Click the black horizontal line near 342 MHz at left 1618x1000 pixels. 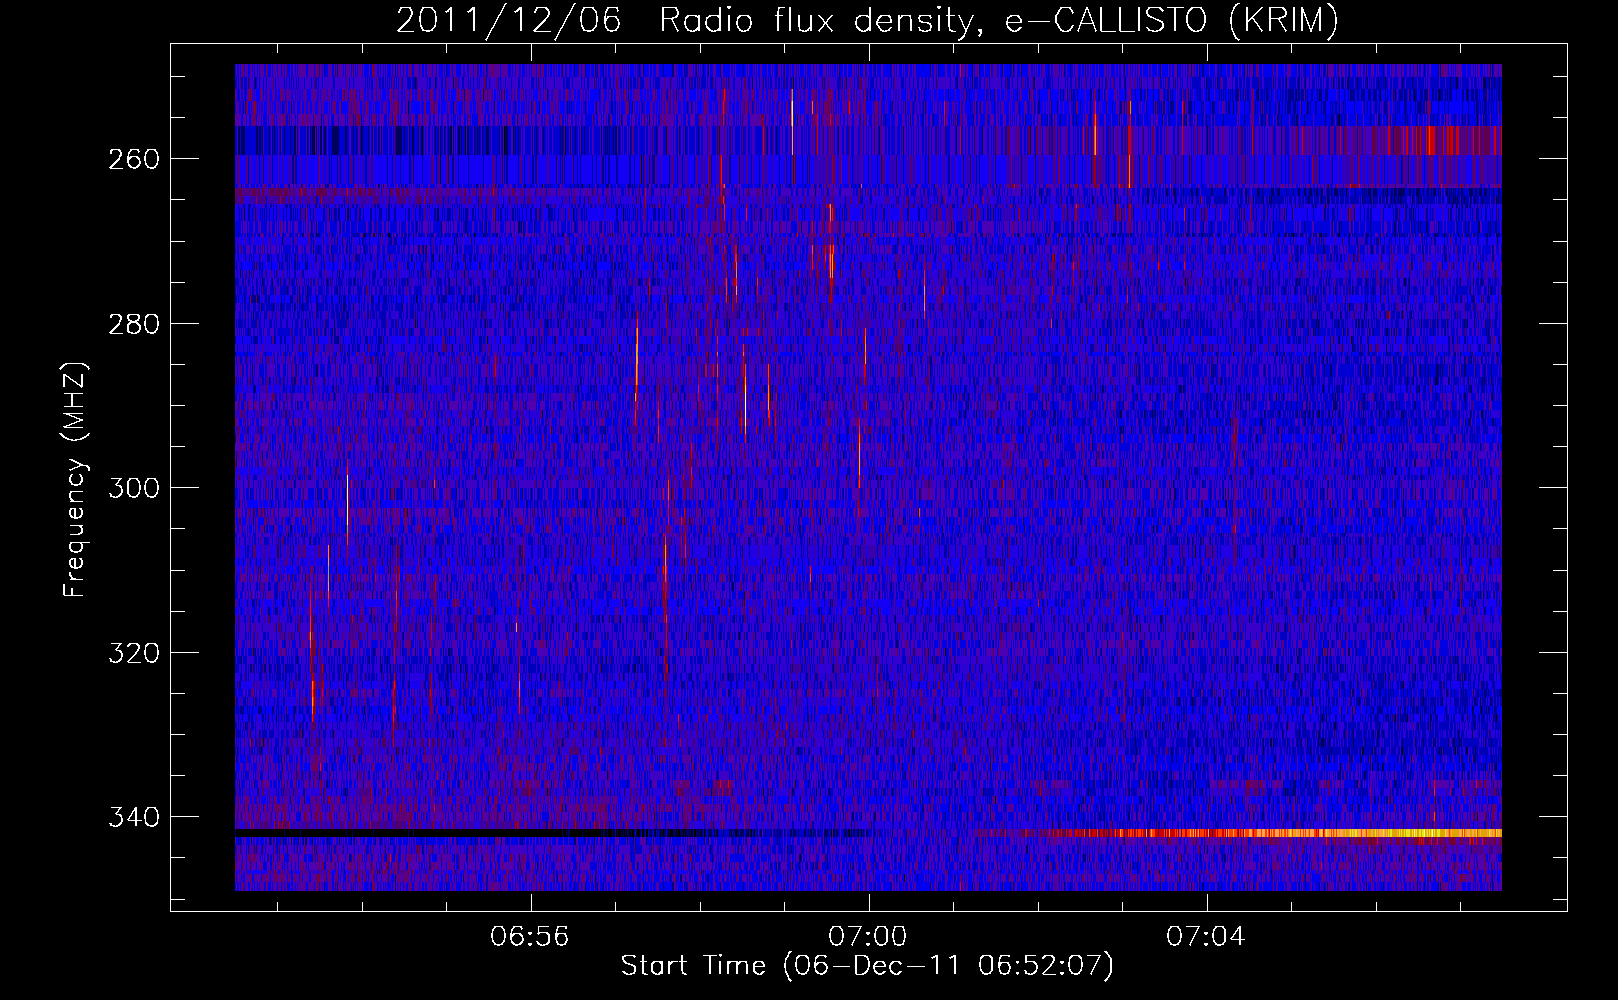(440, 833)
